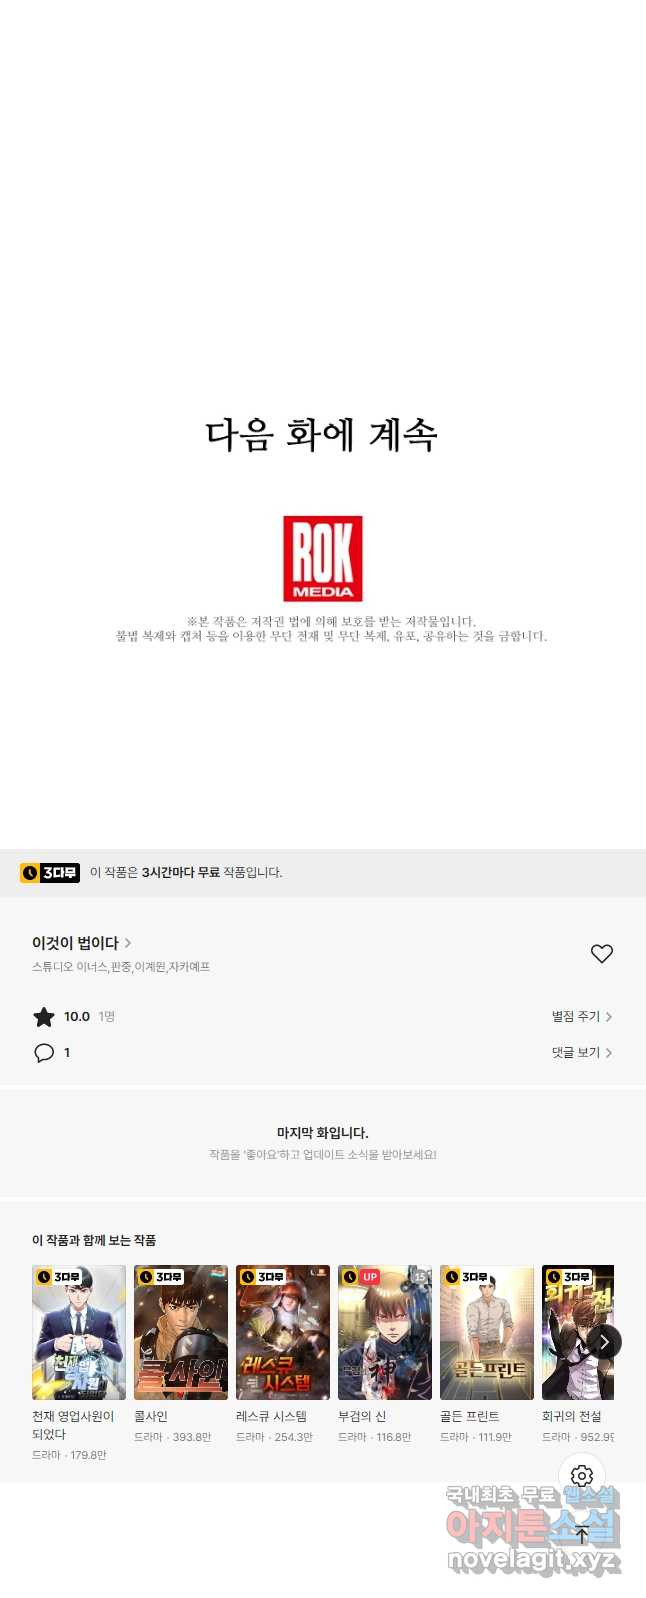Toggle the heart favorite icon
This screenshot has height=1598, width=646.
(x=601, y=954)
